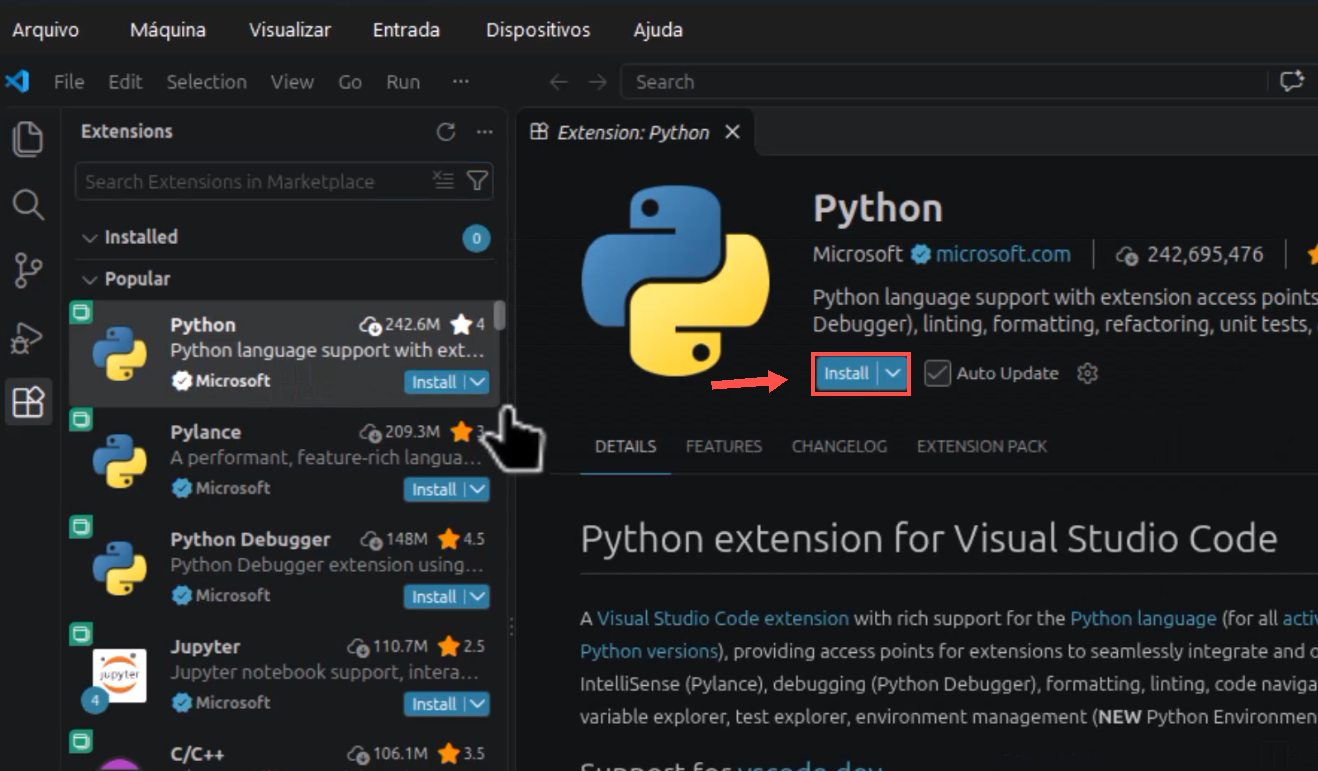Open the filter extensions funnel icon

click(x=478, y=181)
